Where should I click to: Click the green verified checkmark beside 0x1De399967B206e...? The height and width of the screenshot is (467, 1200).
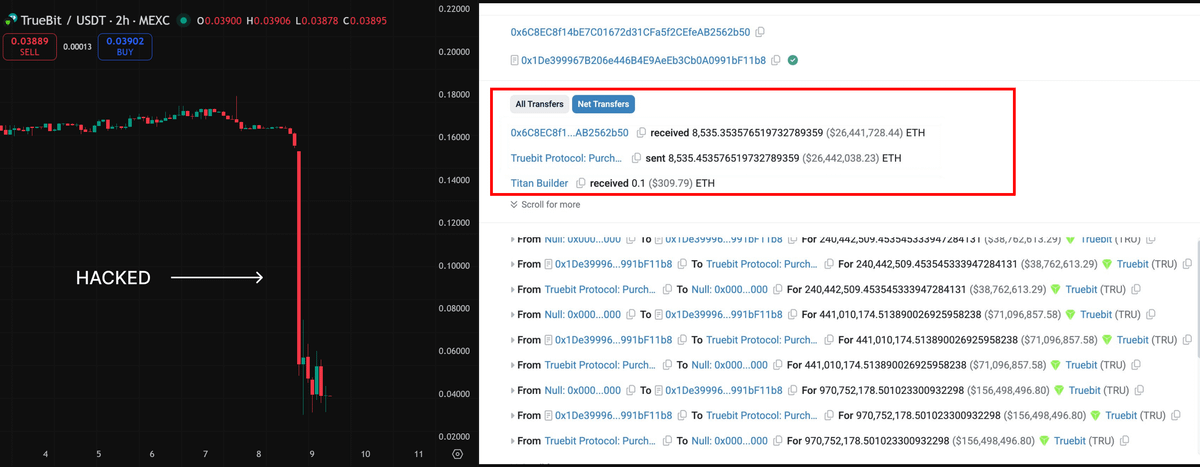(793, 60)
